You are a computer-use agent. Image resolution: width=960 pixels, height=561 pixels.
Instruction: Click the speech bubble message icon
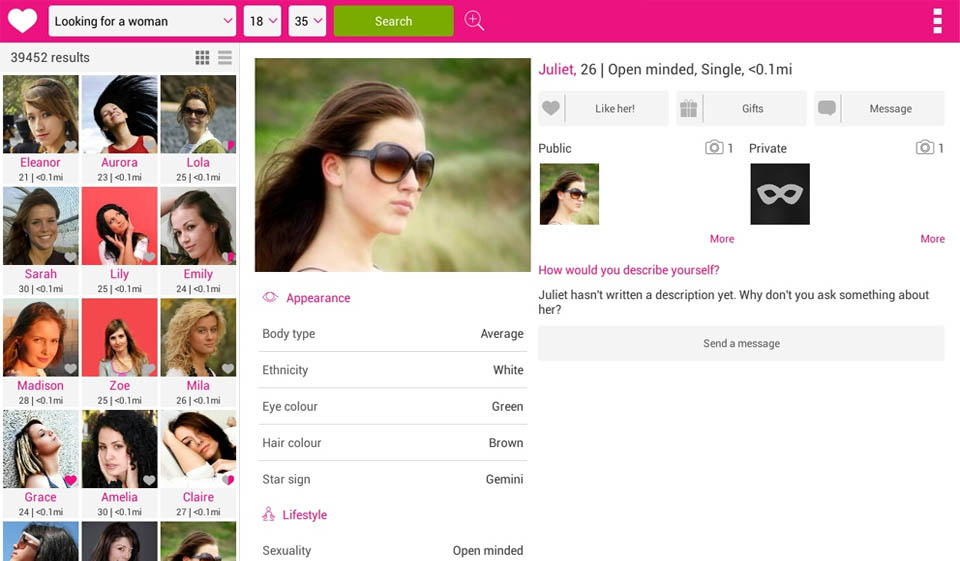(827, 109)
